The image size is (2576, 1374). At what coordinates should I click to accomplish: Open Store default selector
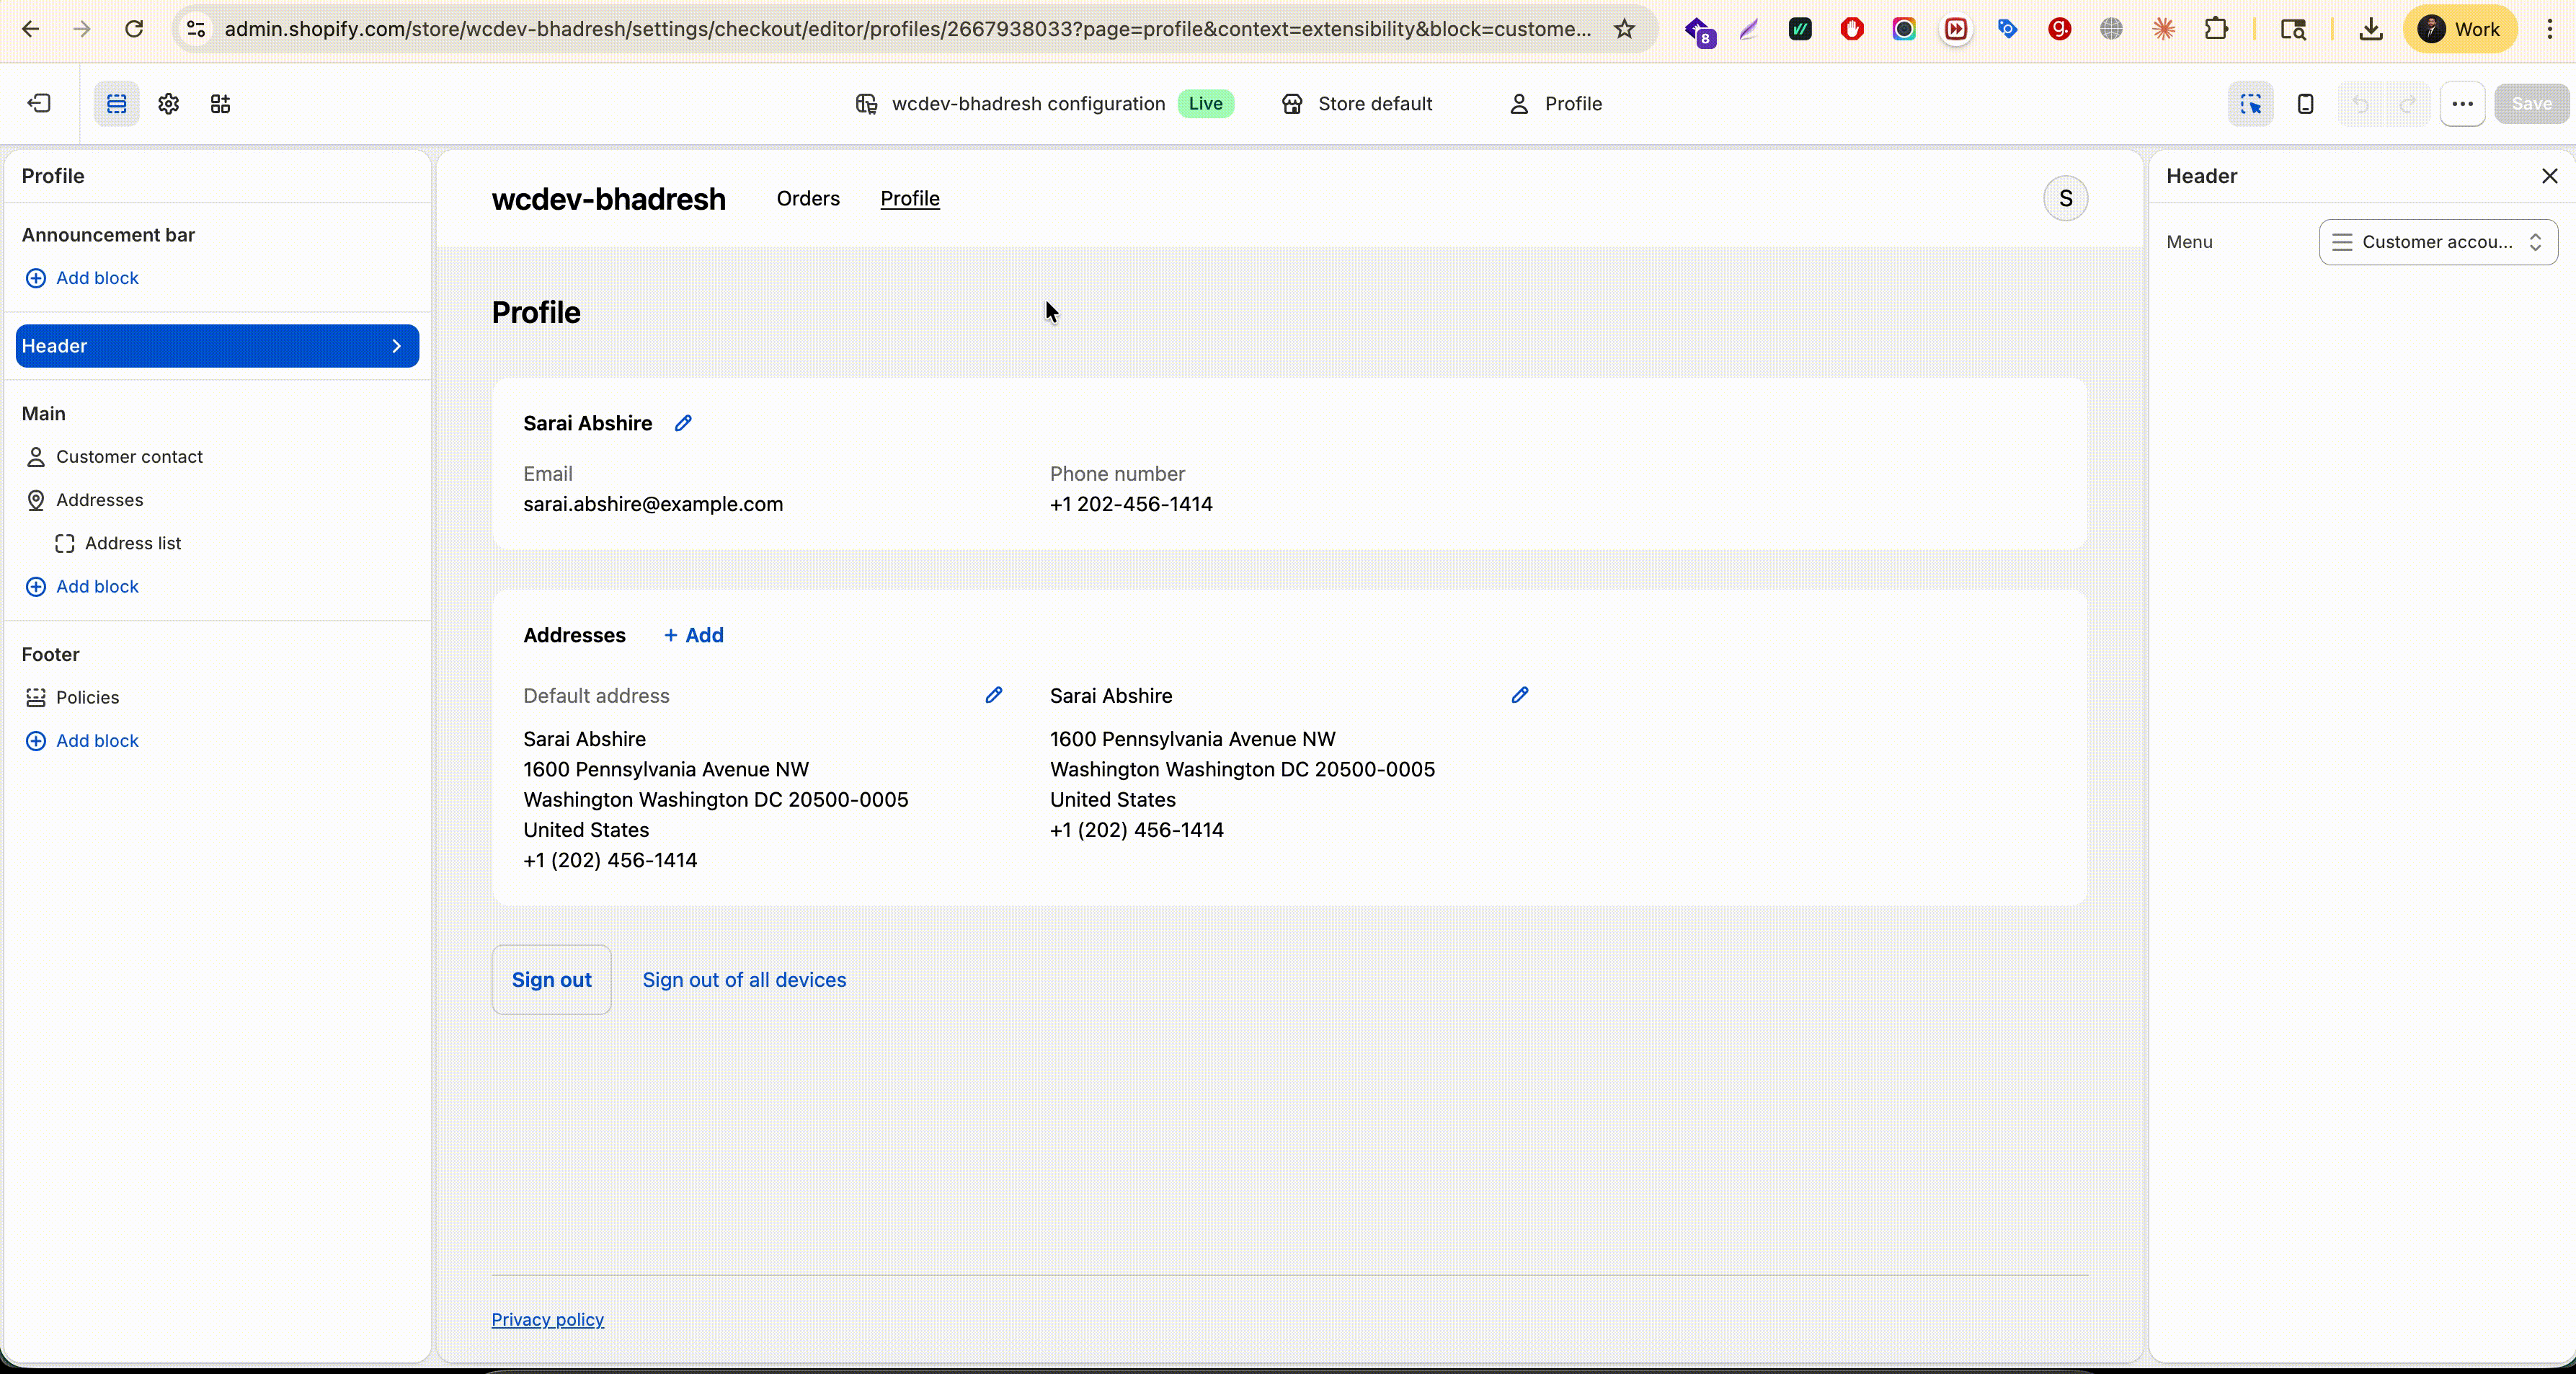(1357, 104)
